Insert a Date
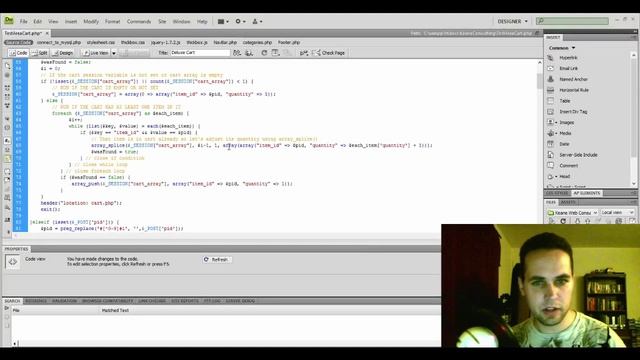Screen dimensions: 640x360 pos(564,144)
